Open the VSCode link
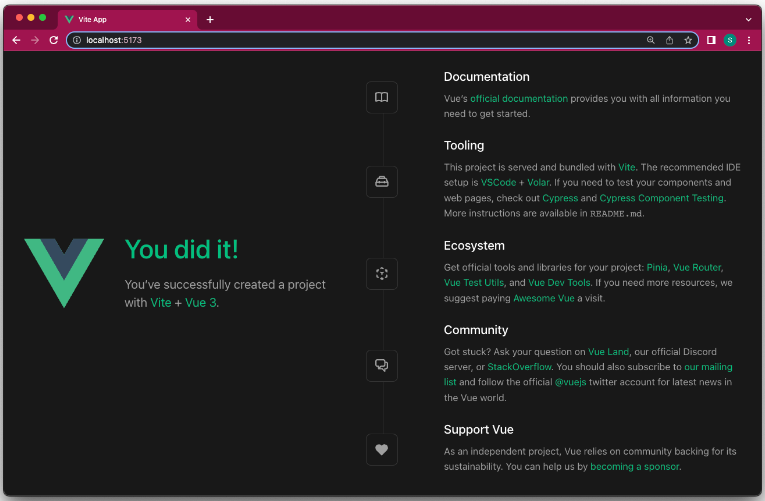Image resolution: width=765 pixels, height=501 pixels. click(498, 182)
